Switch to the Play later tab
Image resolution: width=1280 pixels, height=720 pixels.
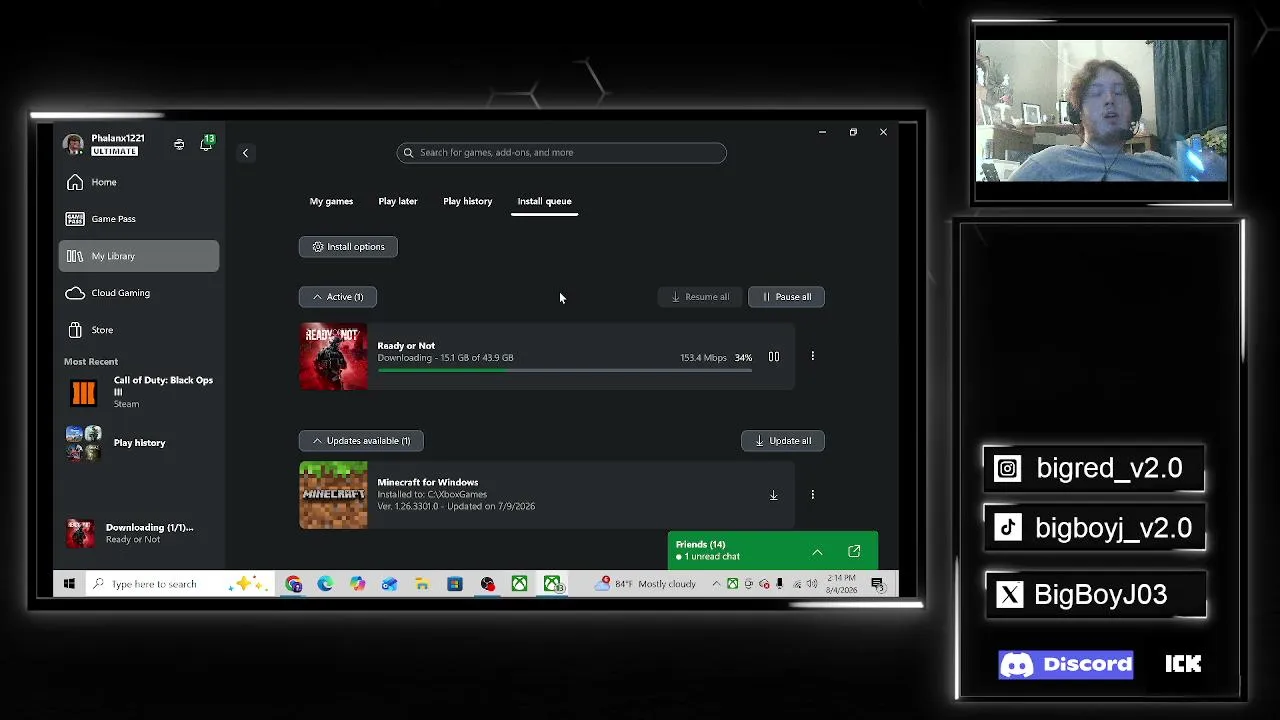pos(398,201)
